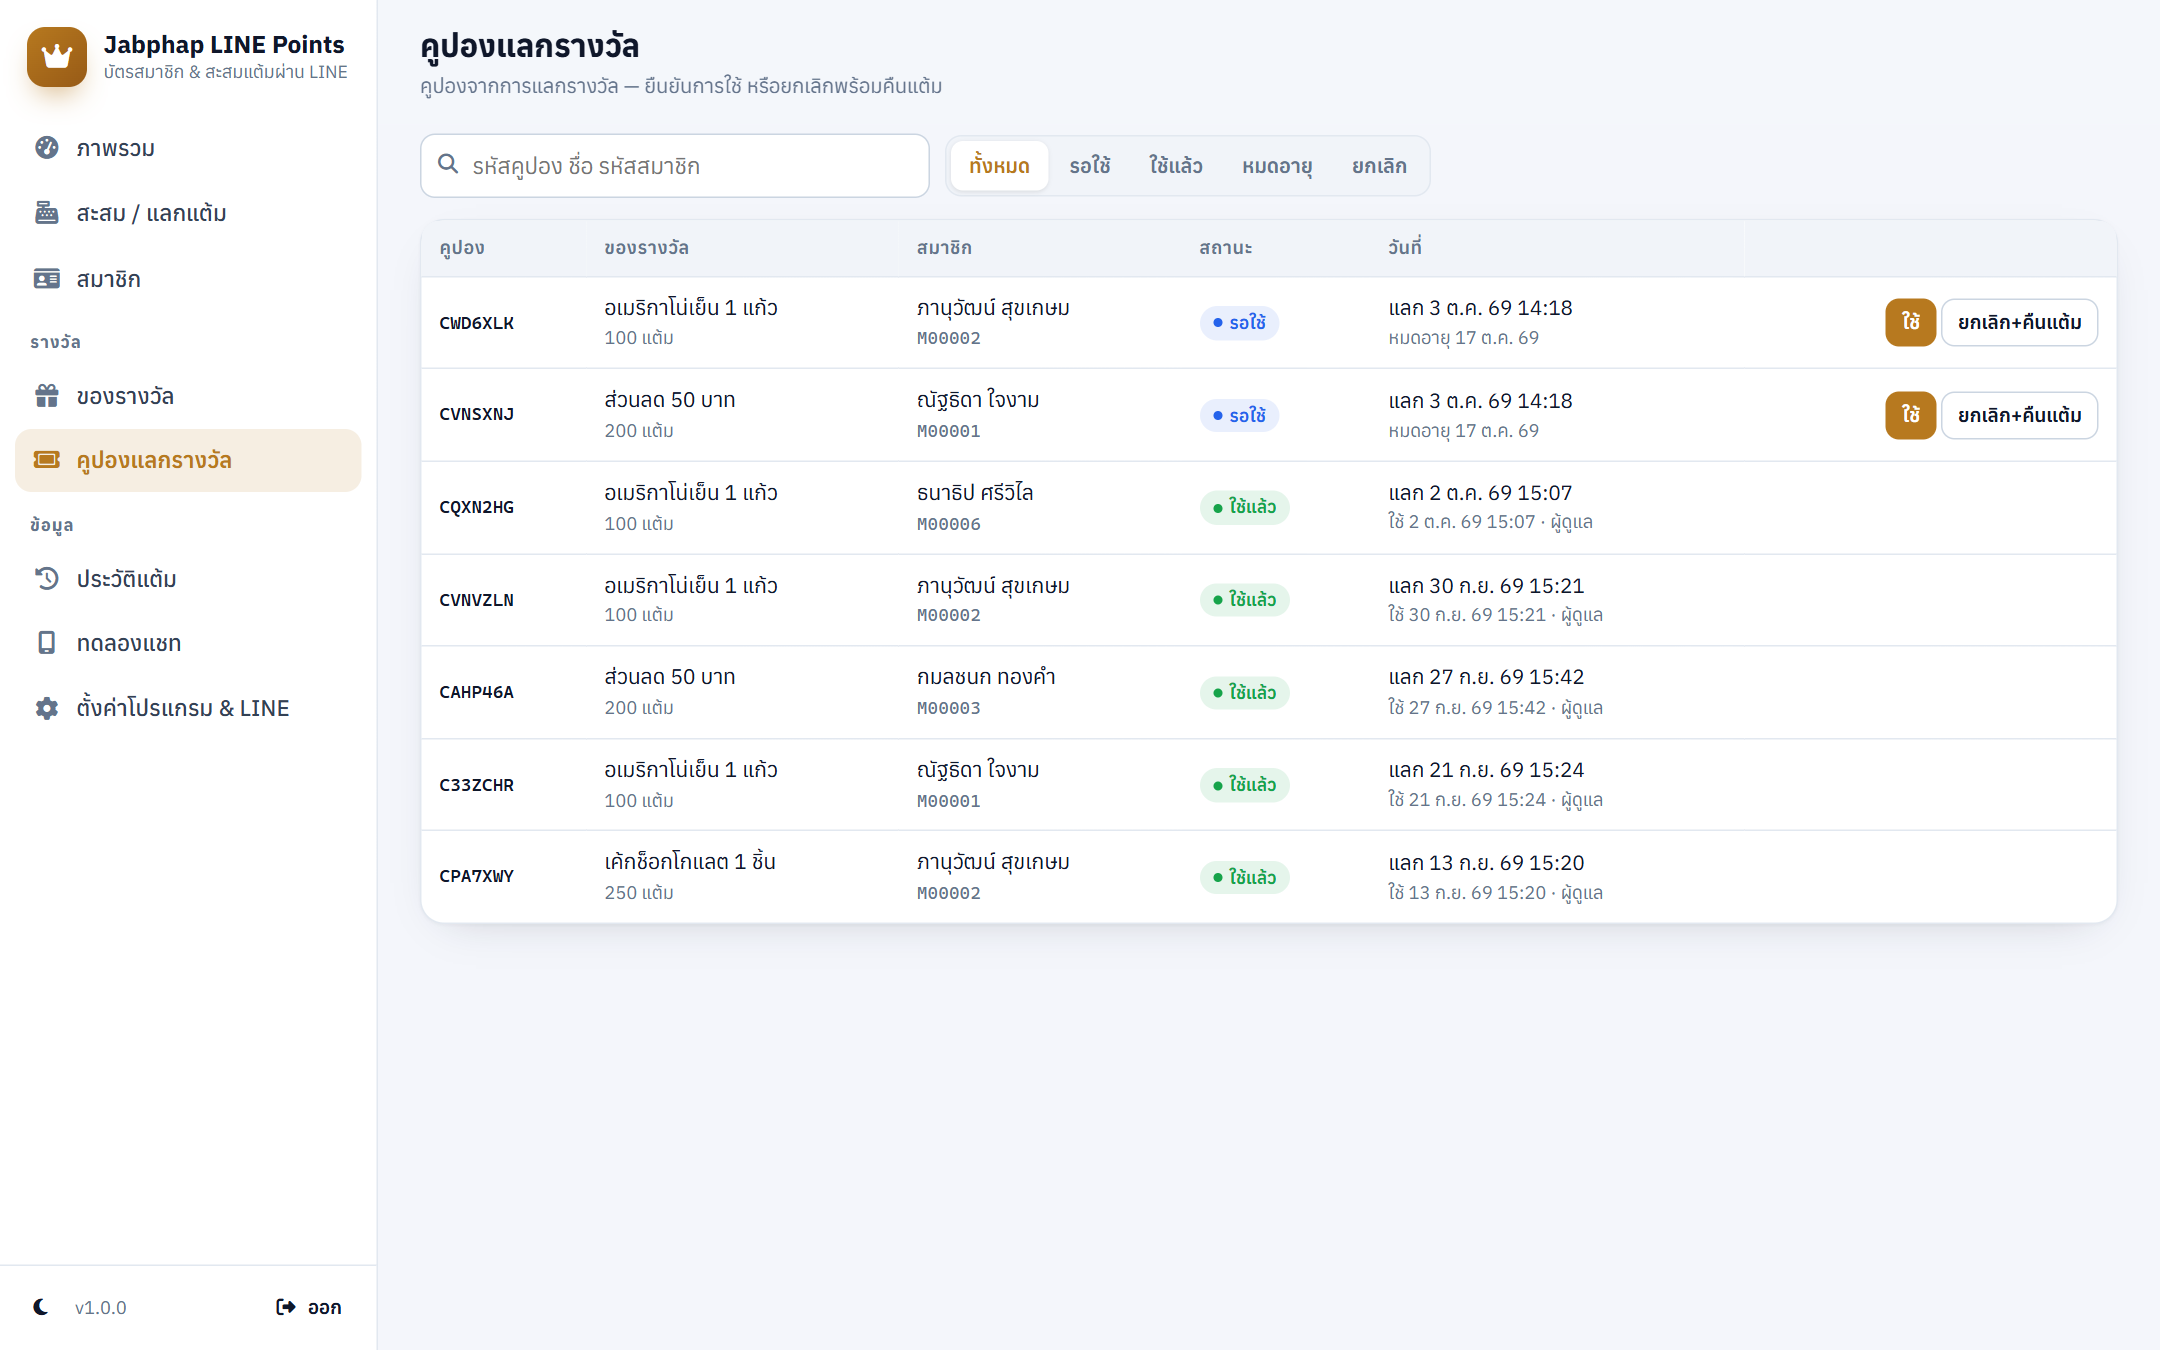Open ภาพรวม dashboard icon
The width and height of the screenshot is (2160, 1350).
click(47, 148)
